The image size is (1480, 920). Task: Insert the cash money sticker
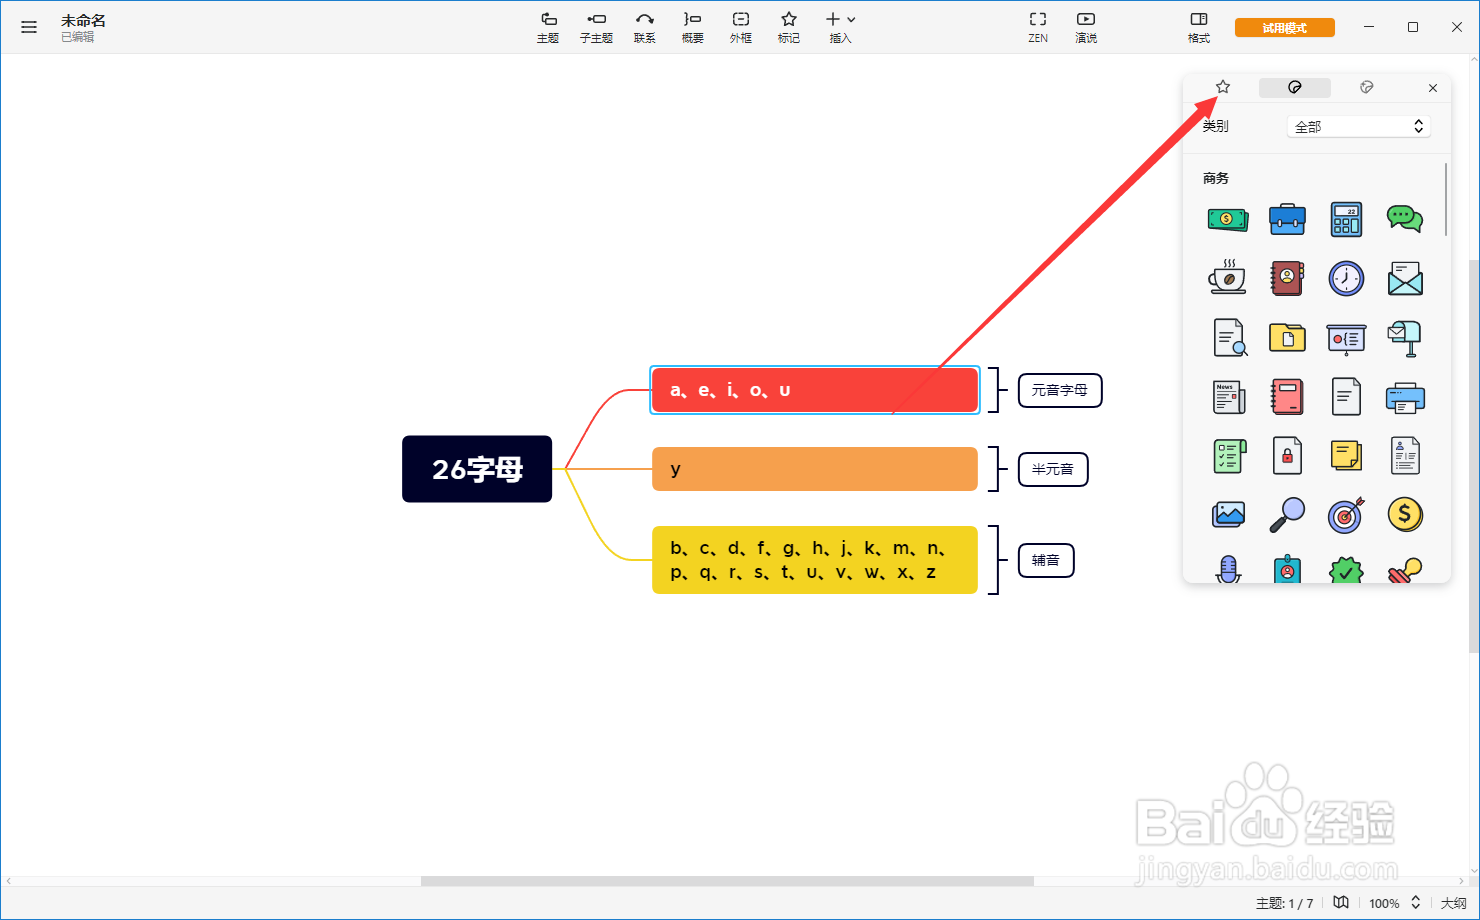pos(1228,219)
